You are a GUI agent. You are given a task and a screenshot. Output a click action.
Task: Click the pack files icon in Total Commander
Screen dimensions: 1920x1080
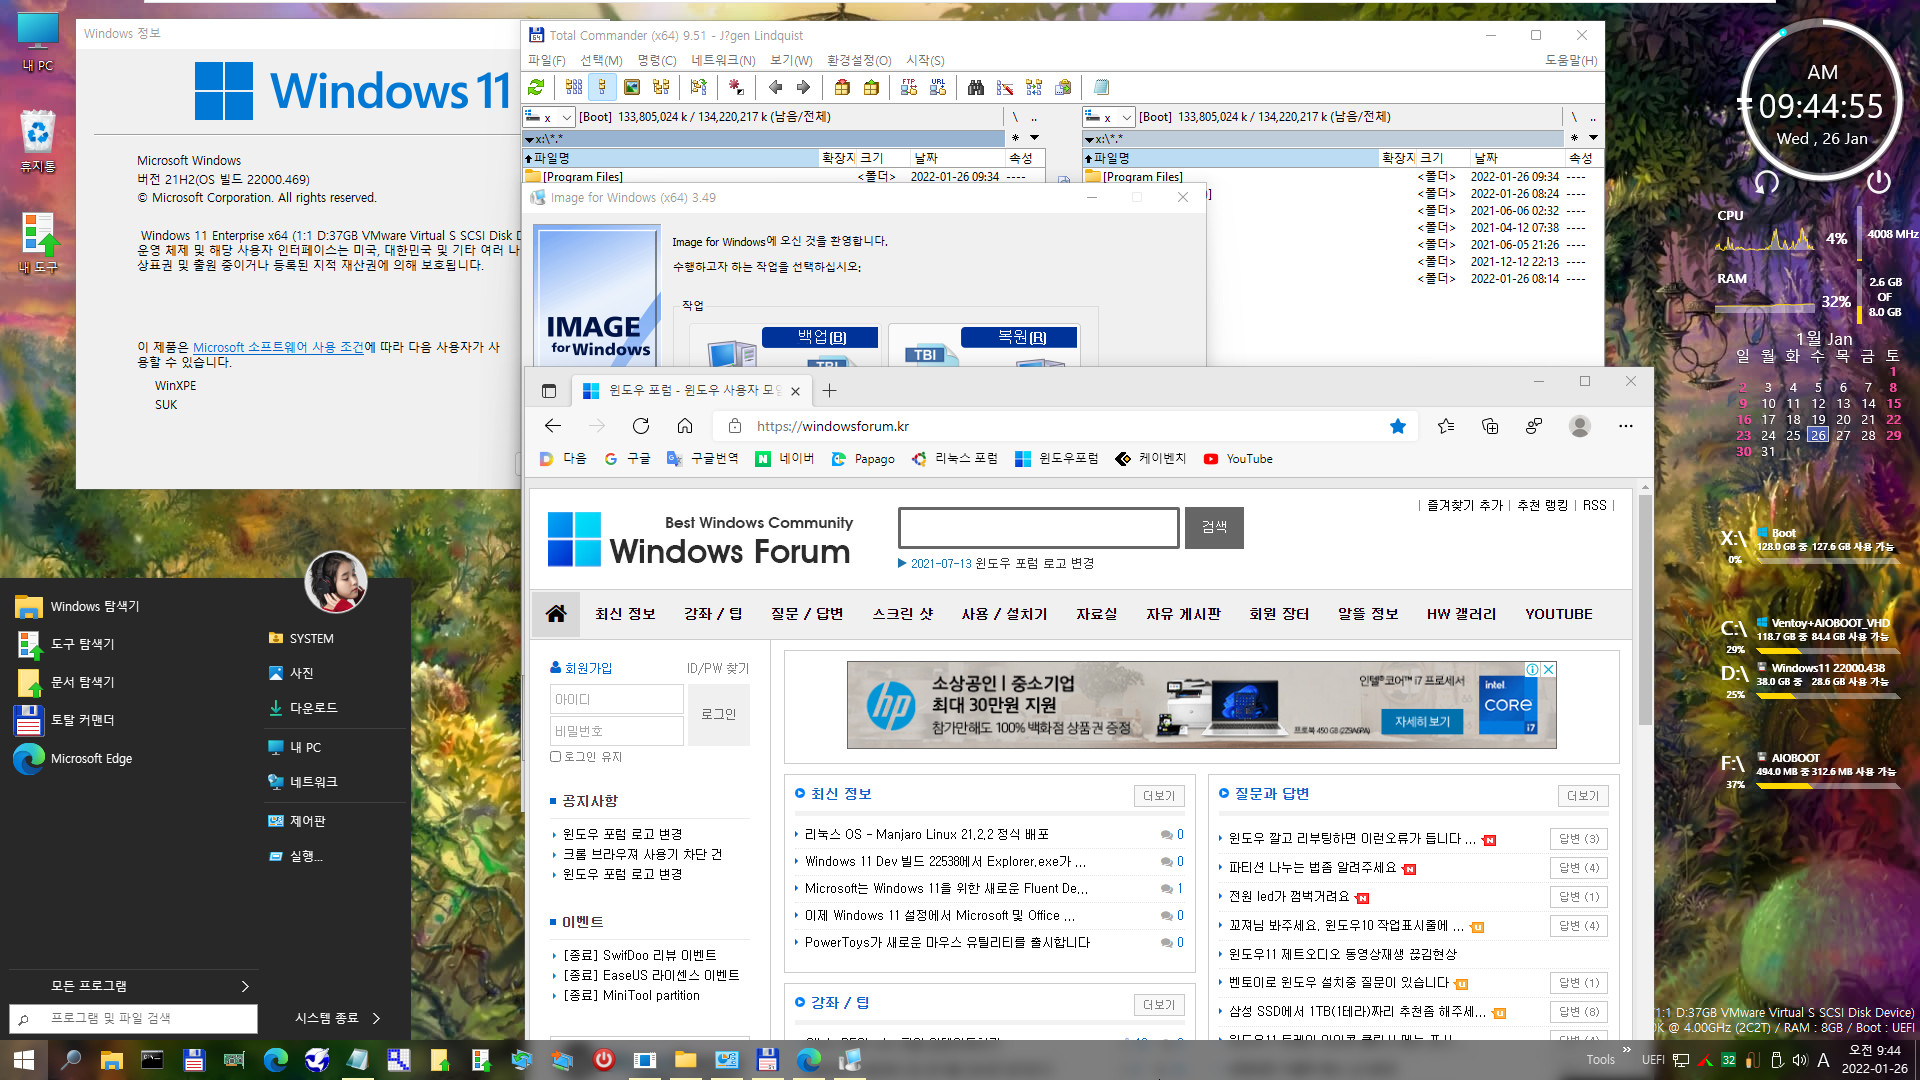(842, 87)
